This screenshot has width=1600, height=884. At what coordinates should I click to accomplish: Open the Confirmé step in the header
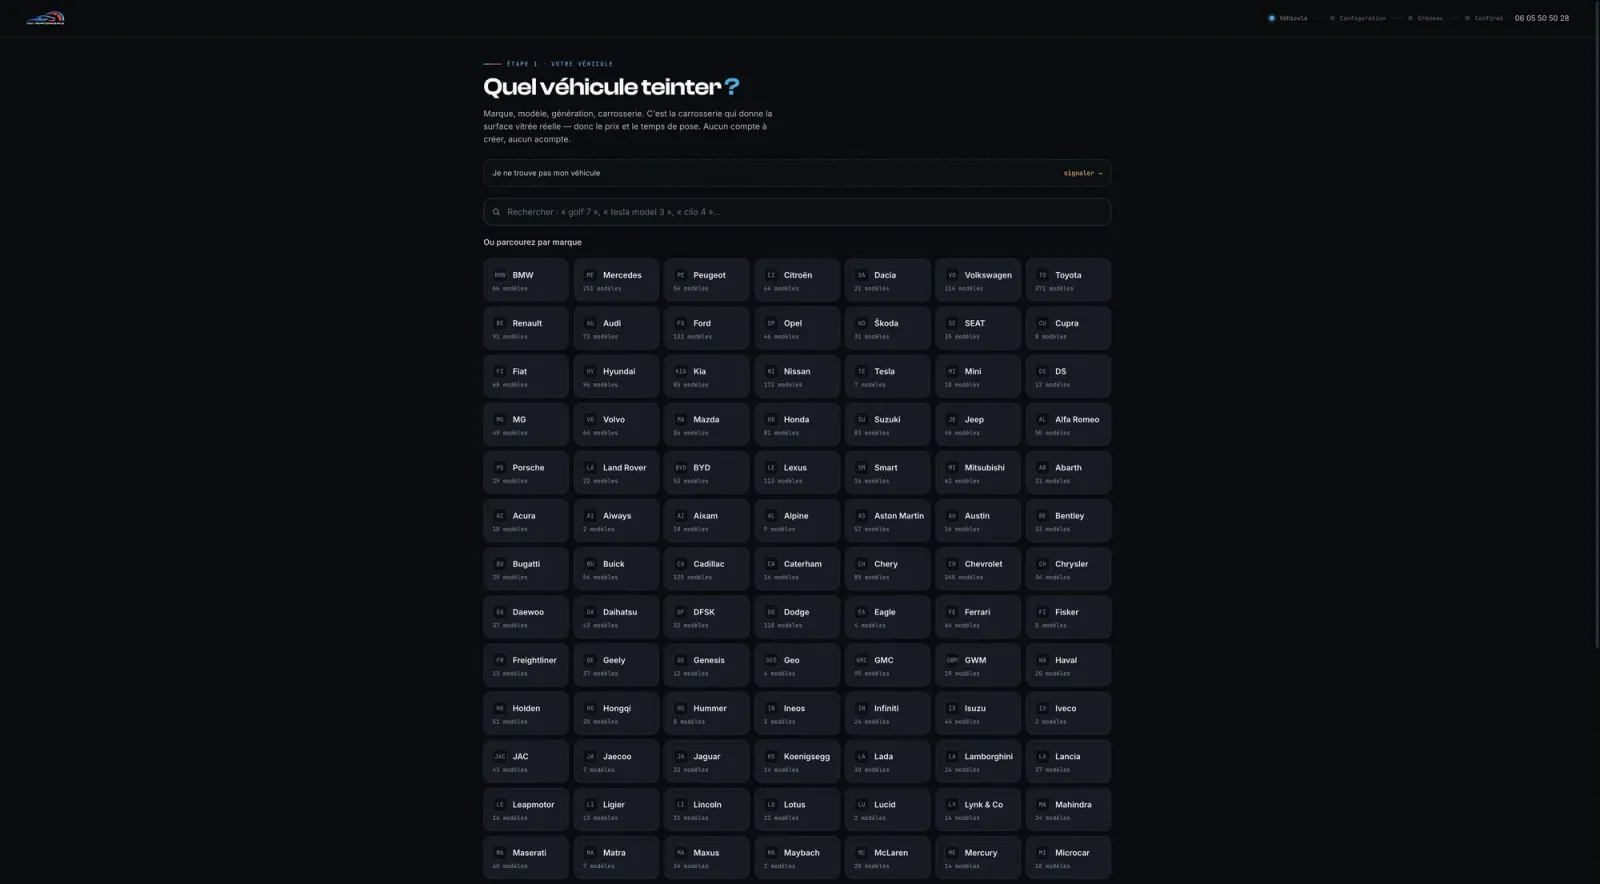1484,18
